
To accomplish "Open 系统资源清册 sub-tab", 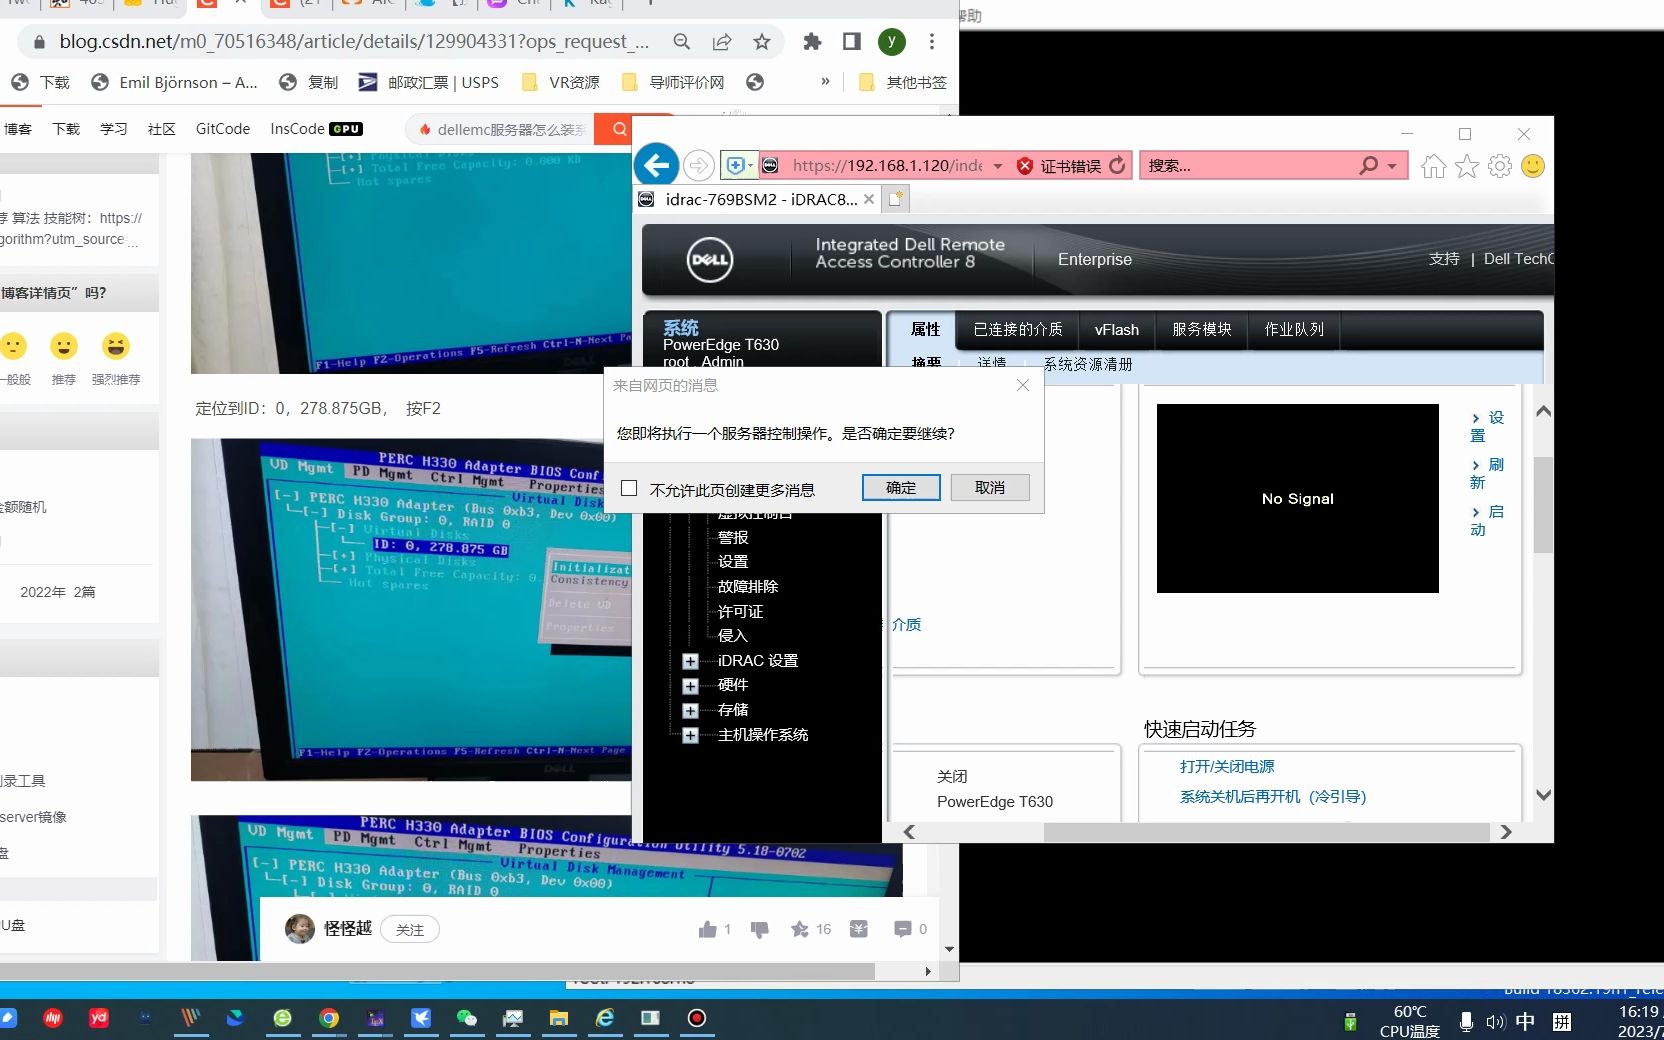I will pyautogui.click(x=1088, y=364).
